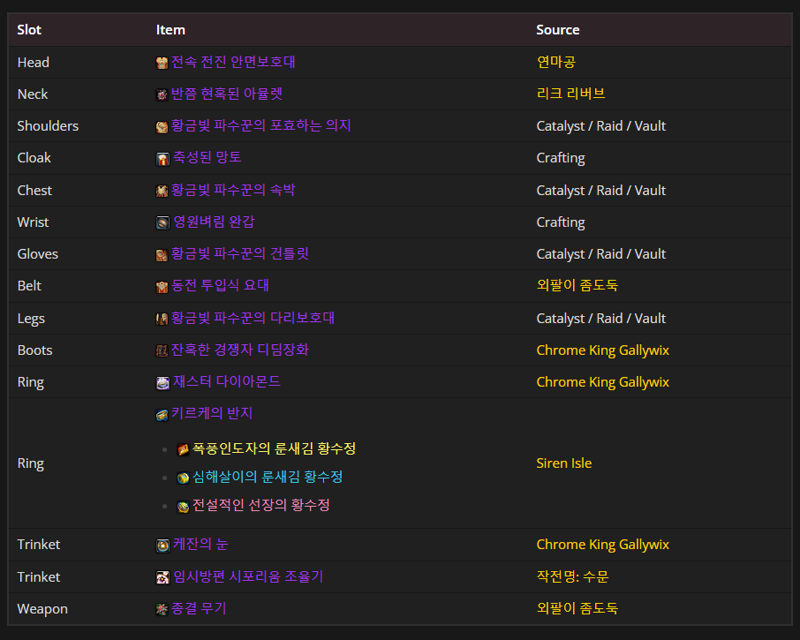Open the 임시방편 시포리움 조율기 link

pyautogui.click(x=248, y=576)
